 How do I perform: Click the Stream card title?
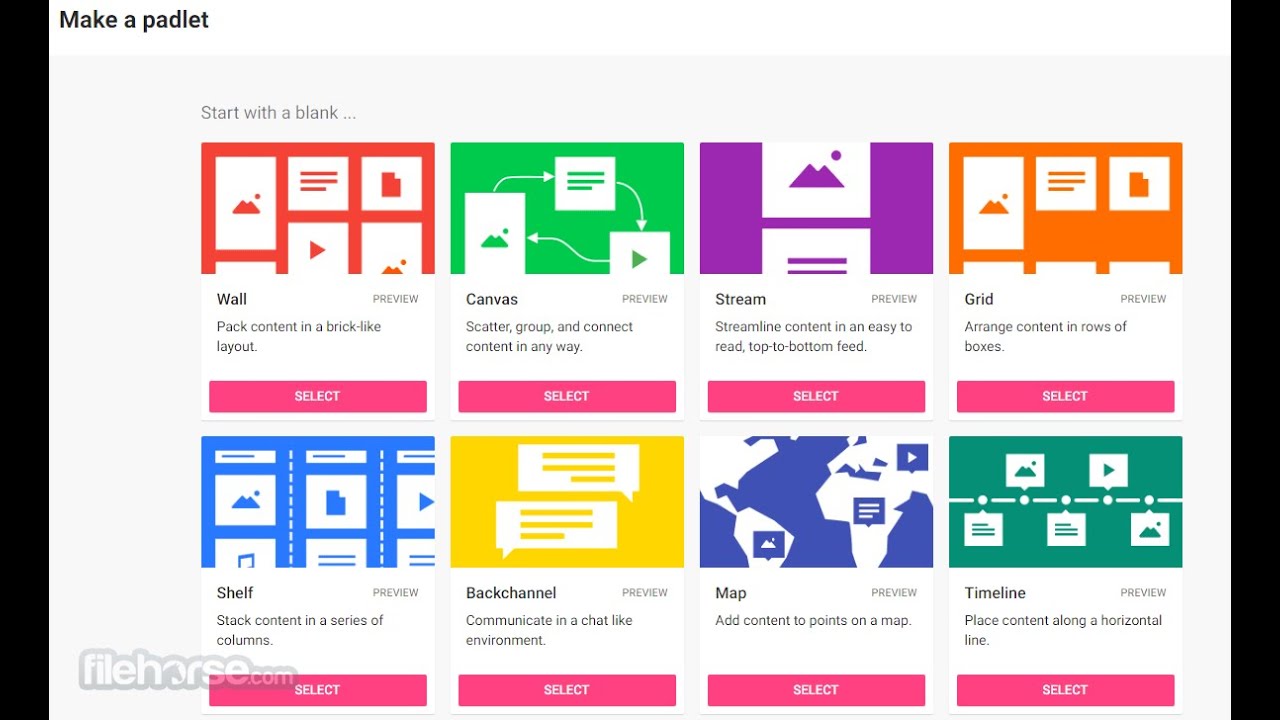coord(741,299)
